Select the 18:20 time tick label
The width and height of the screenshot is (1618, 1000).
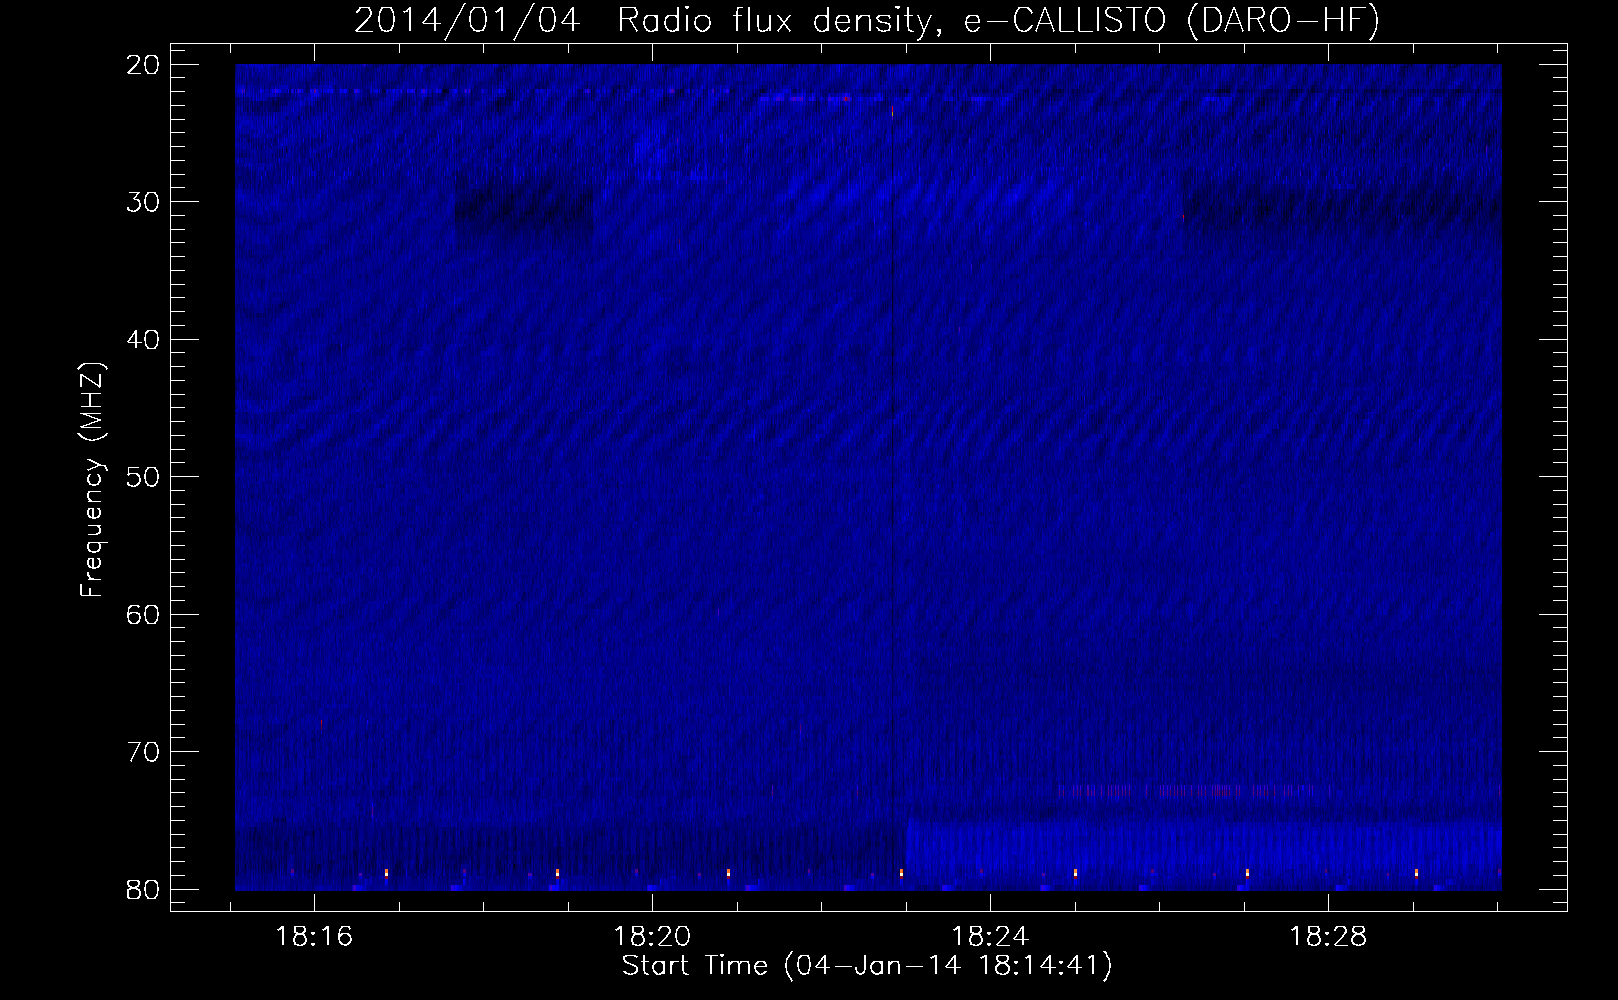pyautogui.click(x=652, y=937)
